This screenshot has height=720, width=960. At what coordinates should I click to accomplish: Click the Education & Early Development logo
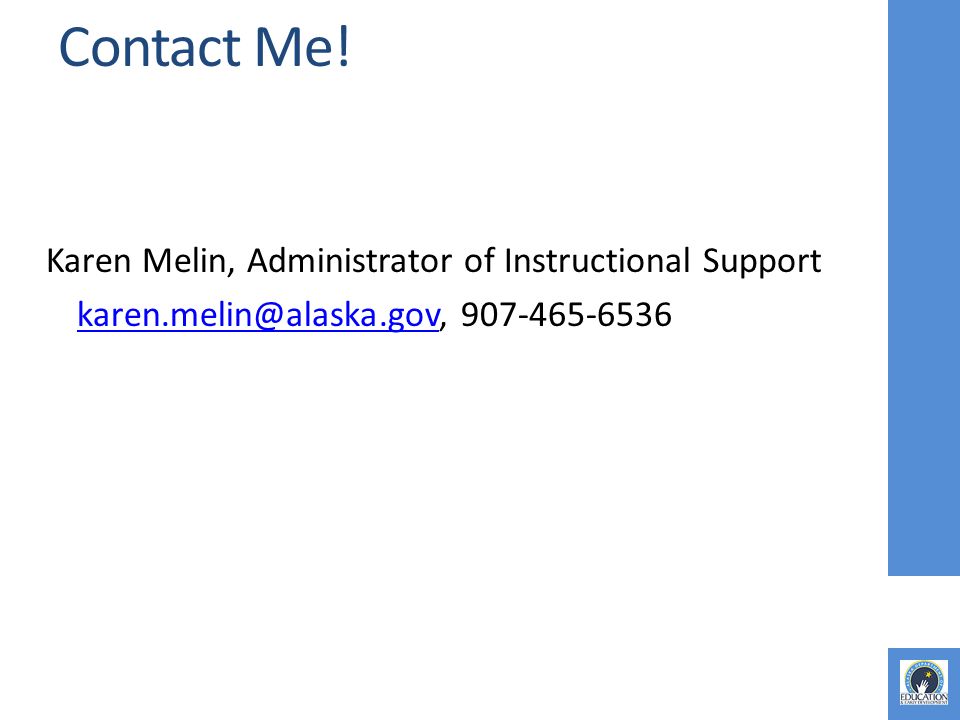923,683
